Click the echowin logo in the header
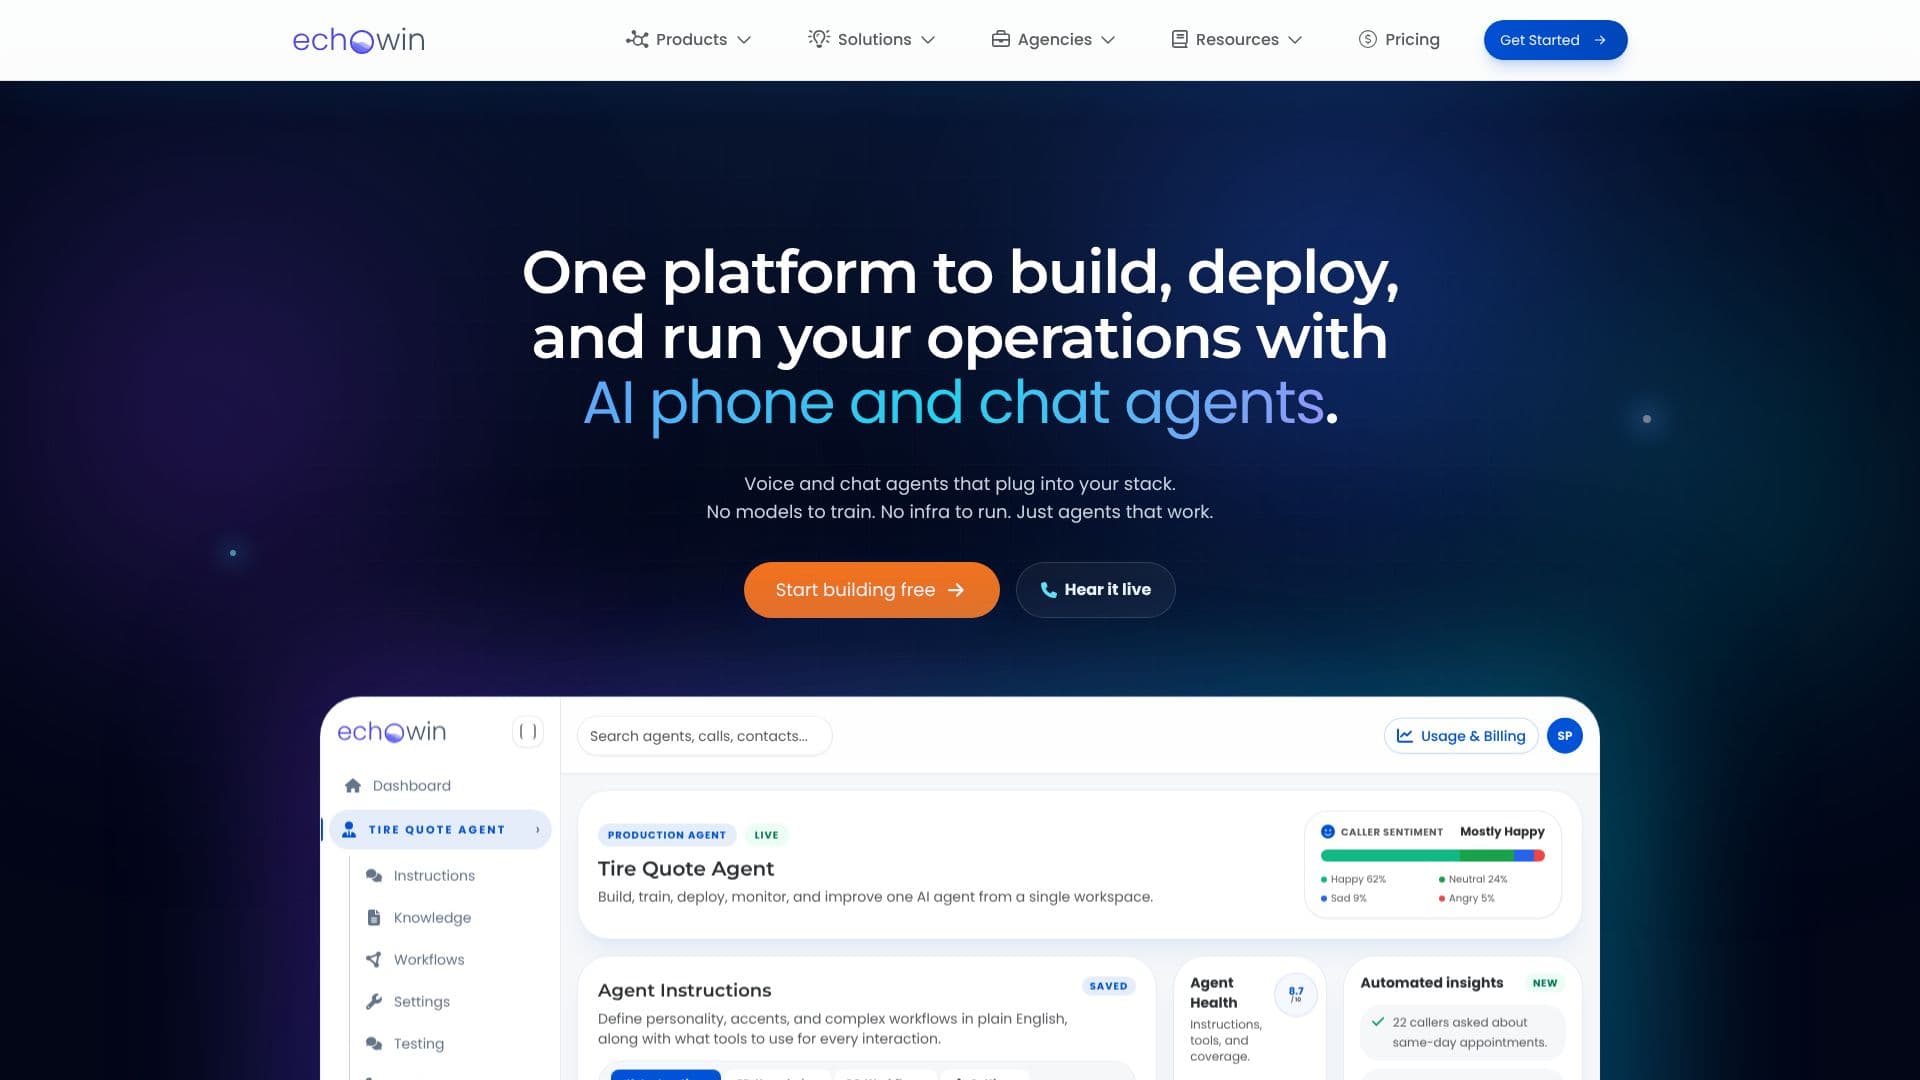Viewport: 1920px width, 1080px height. coord(359,40)
